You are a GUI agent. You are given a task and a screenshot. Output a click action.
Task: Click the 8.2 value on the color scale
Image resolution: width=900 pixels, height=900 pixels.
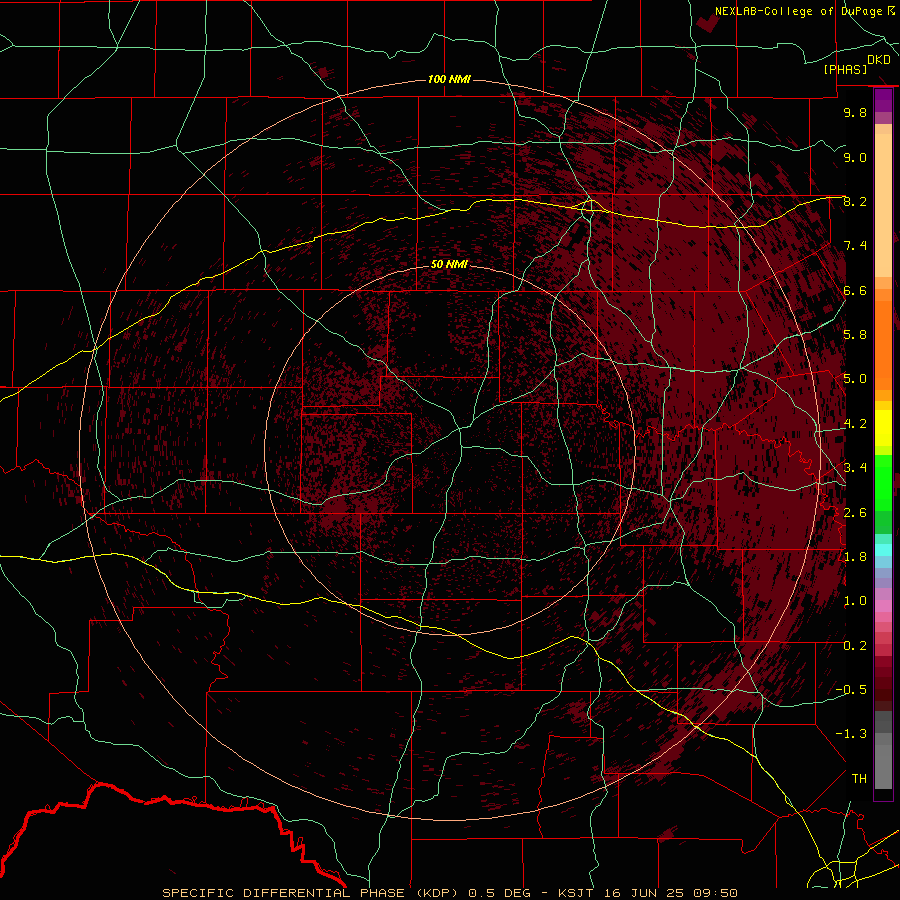[x=855, y=201]
